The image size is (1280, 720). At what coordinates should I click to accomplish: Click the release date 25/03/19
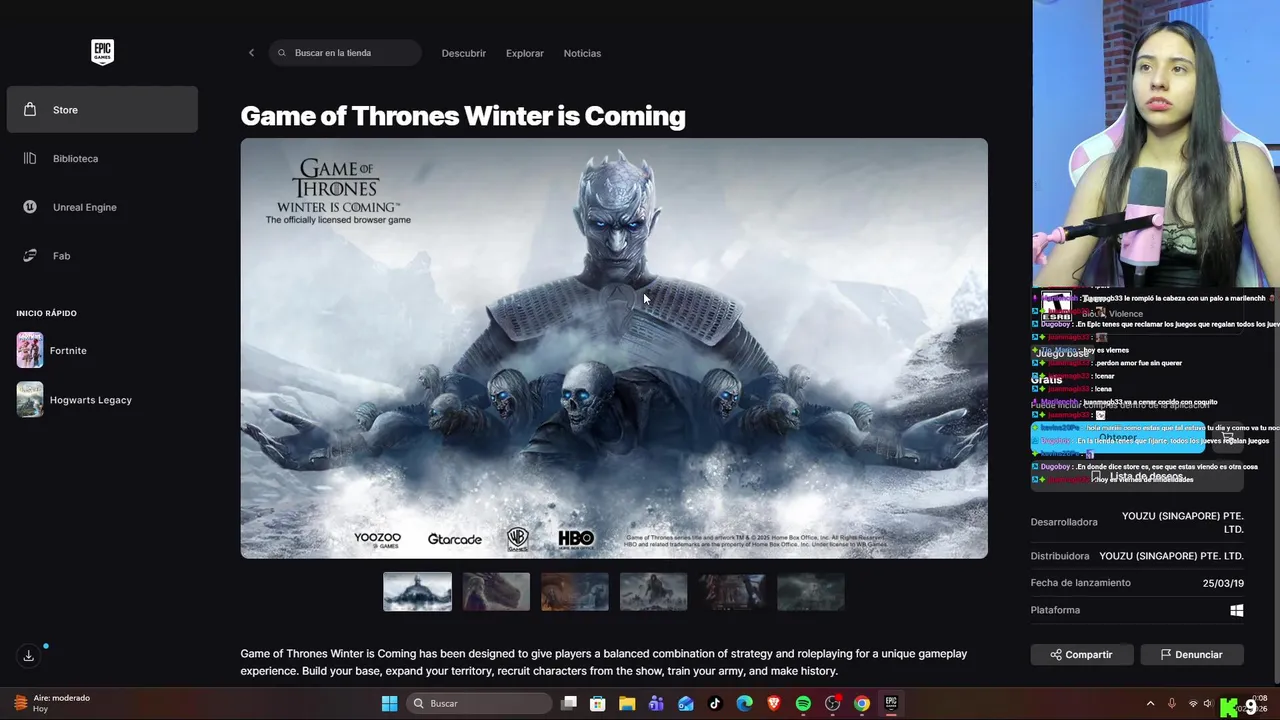[1223, 583]
